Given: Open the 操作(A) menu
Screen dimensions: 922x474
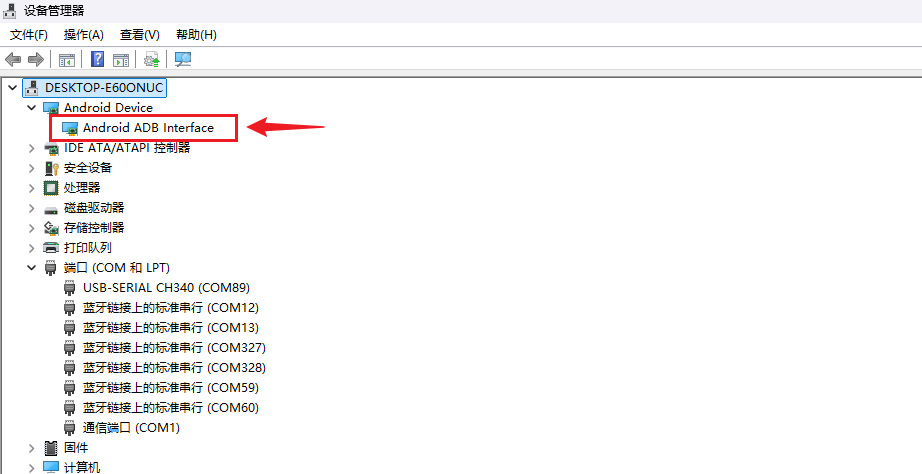Looking at the screenshot, I should 83,35.
